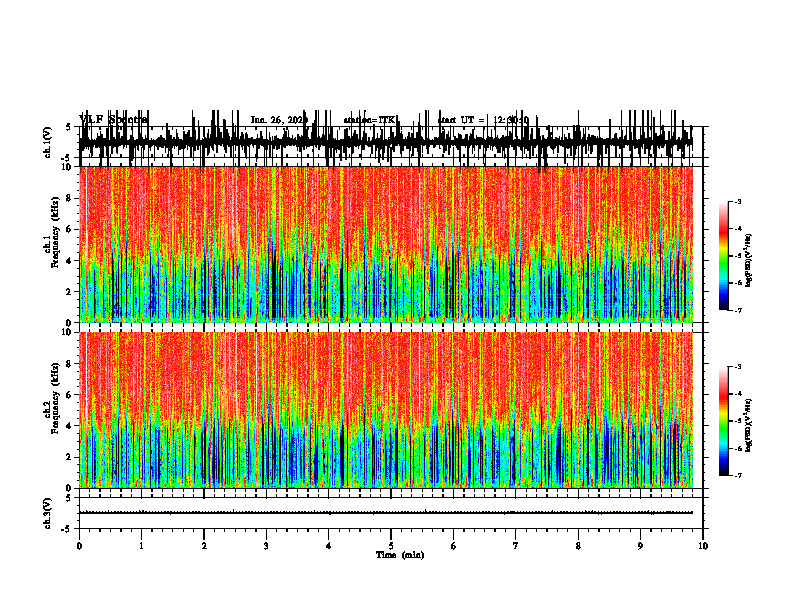Click the '2' minute tick on time axis

(204, 546)
